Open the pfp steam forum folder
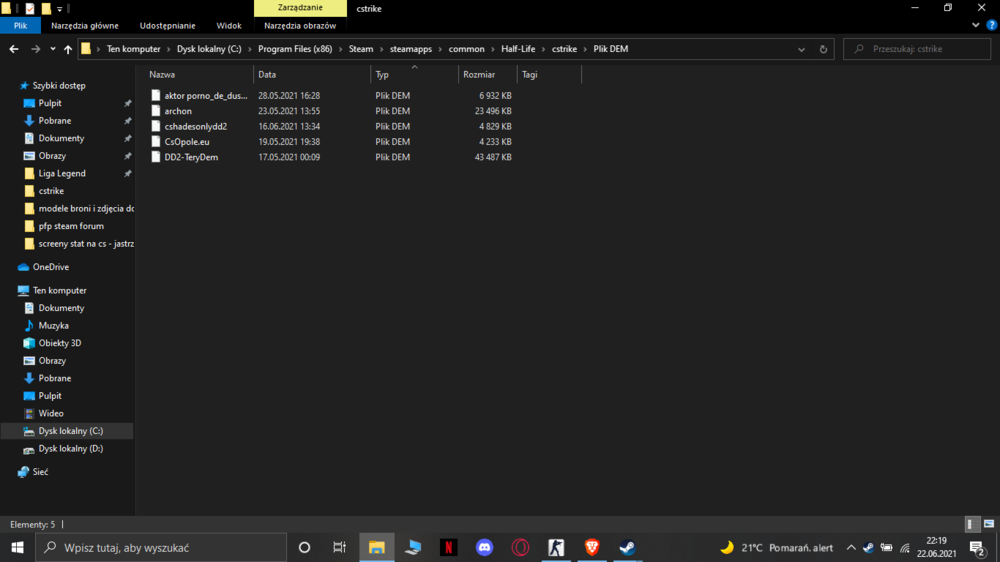1000x562 pixels. (71, 226)
